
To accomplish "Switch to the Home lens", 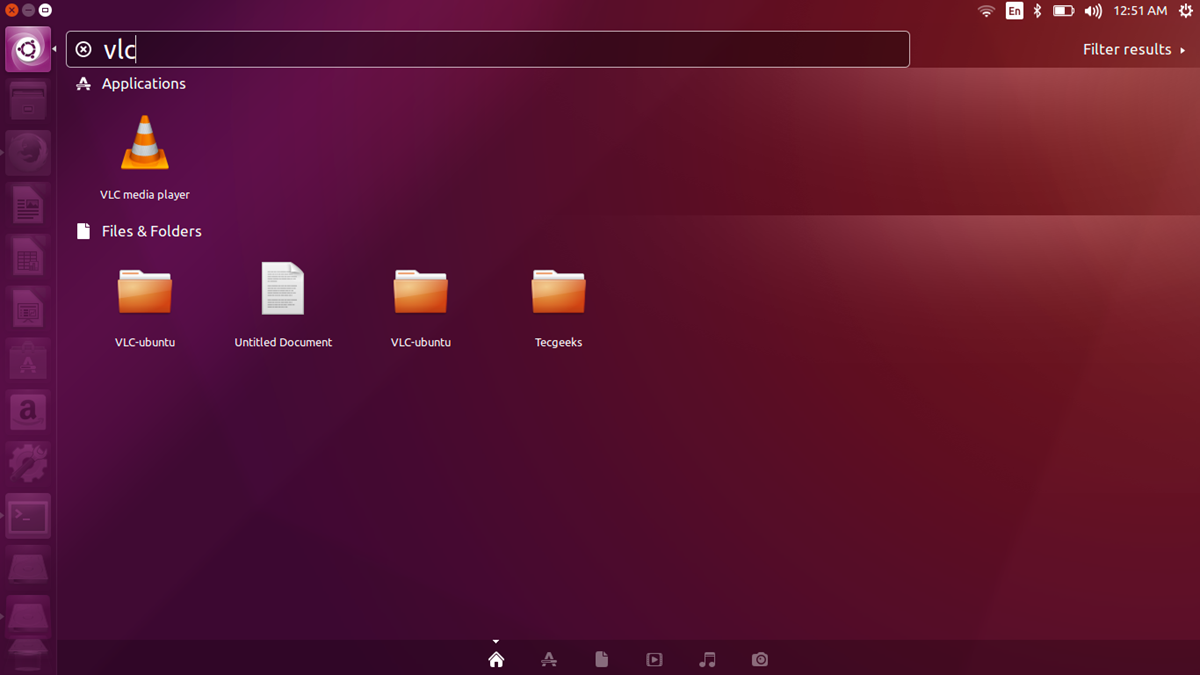I will pyautogui.click(x=496, y=659).
